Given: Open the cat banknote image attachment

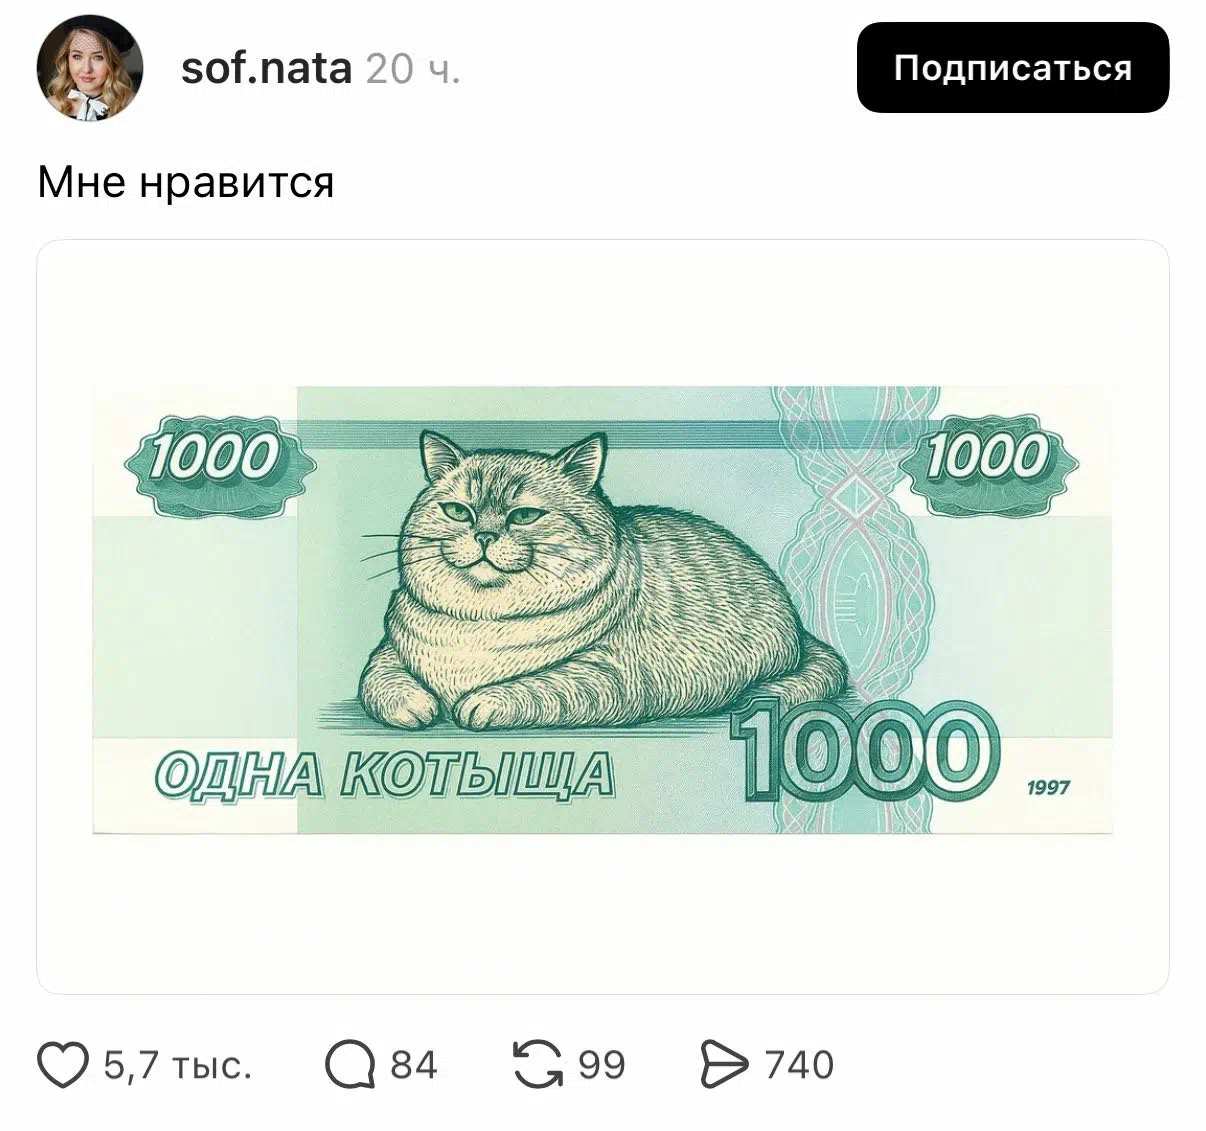Looking at the screenshot, I should [x=603, y=616].
